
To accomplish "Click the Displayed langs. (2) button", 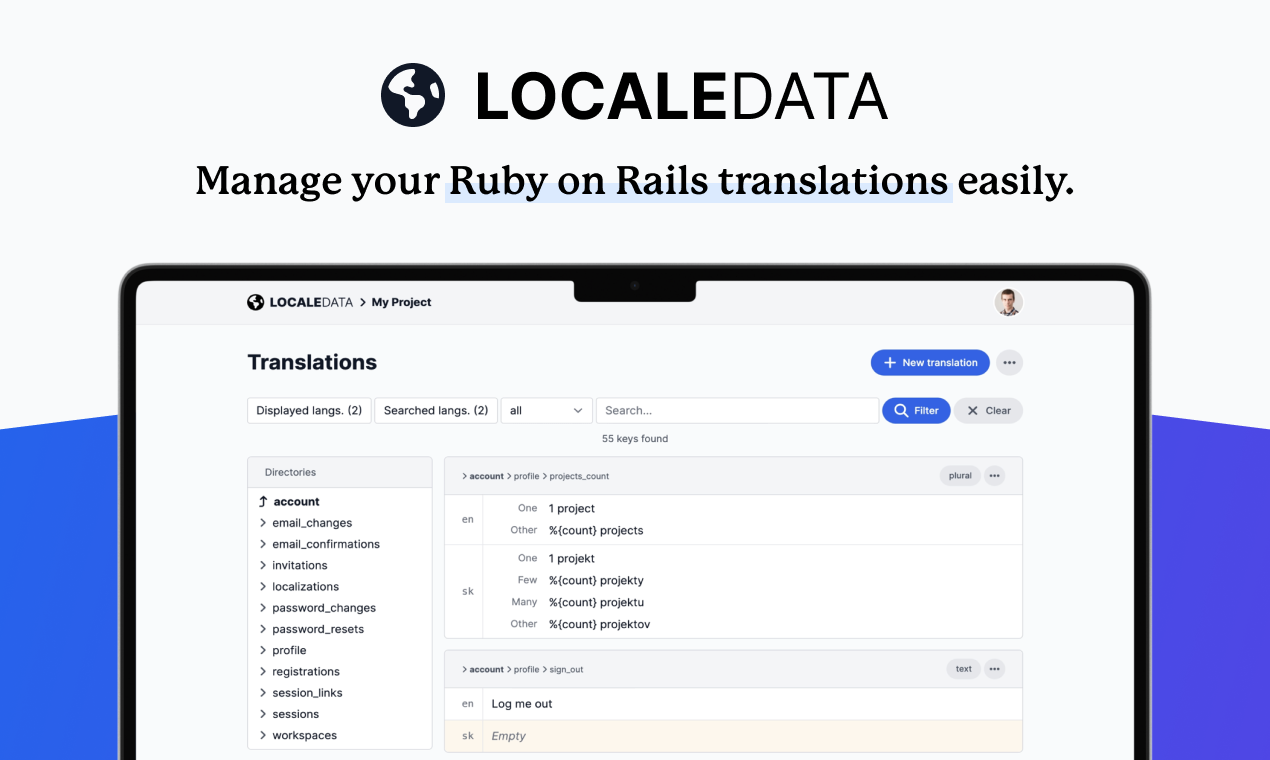I will click(x=309, y=410).
